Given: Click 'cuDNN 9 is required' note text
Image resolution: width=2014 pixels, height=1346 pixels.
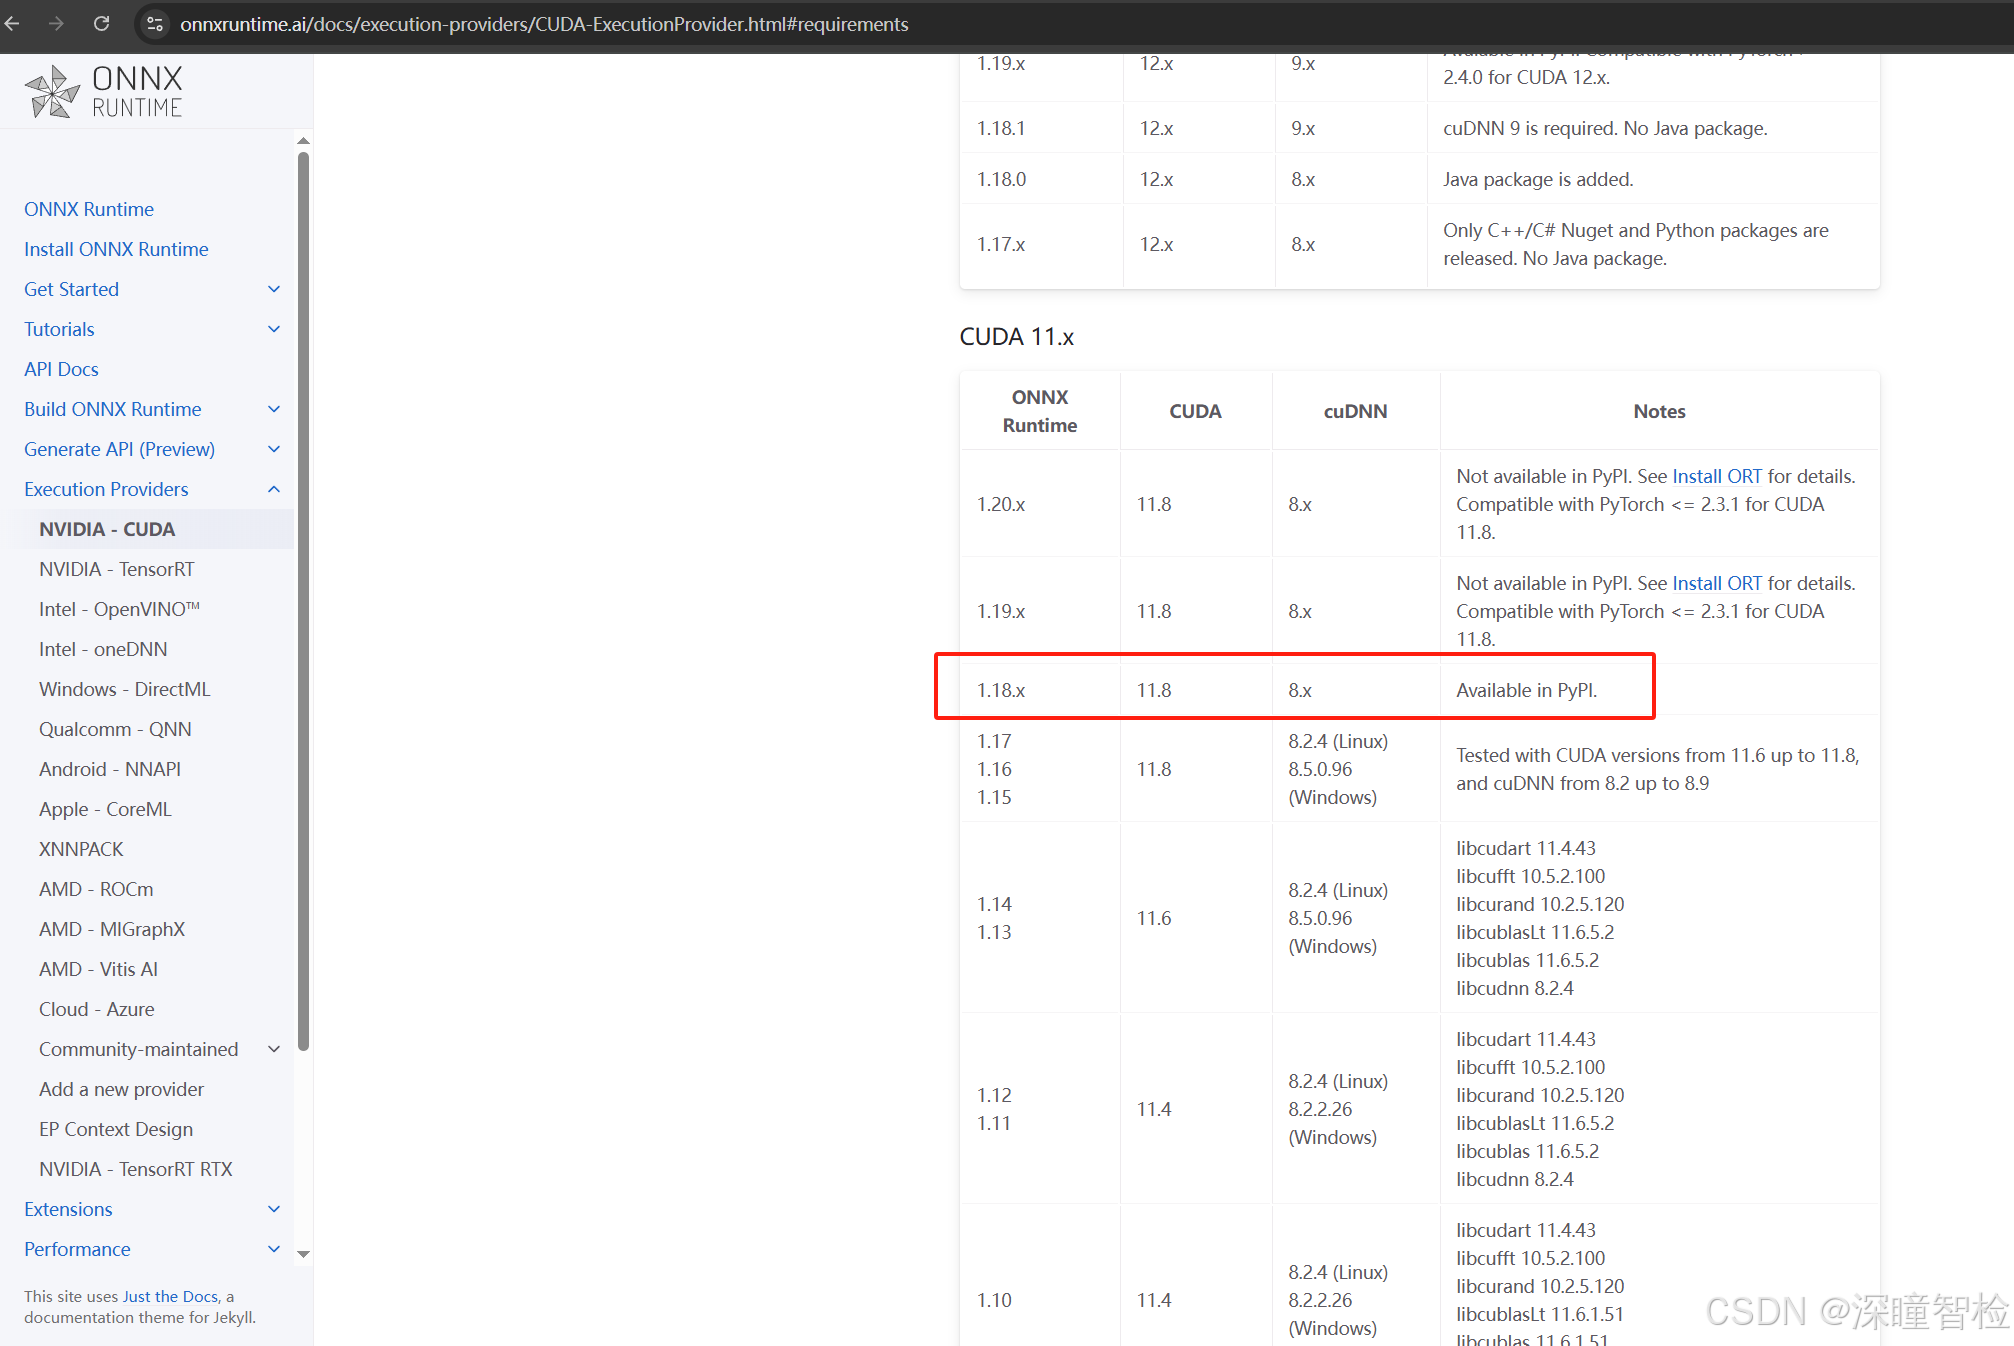Looking at the screenshot, I should click(1605, 128).
